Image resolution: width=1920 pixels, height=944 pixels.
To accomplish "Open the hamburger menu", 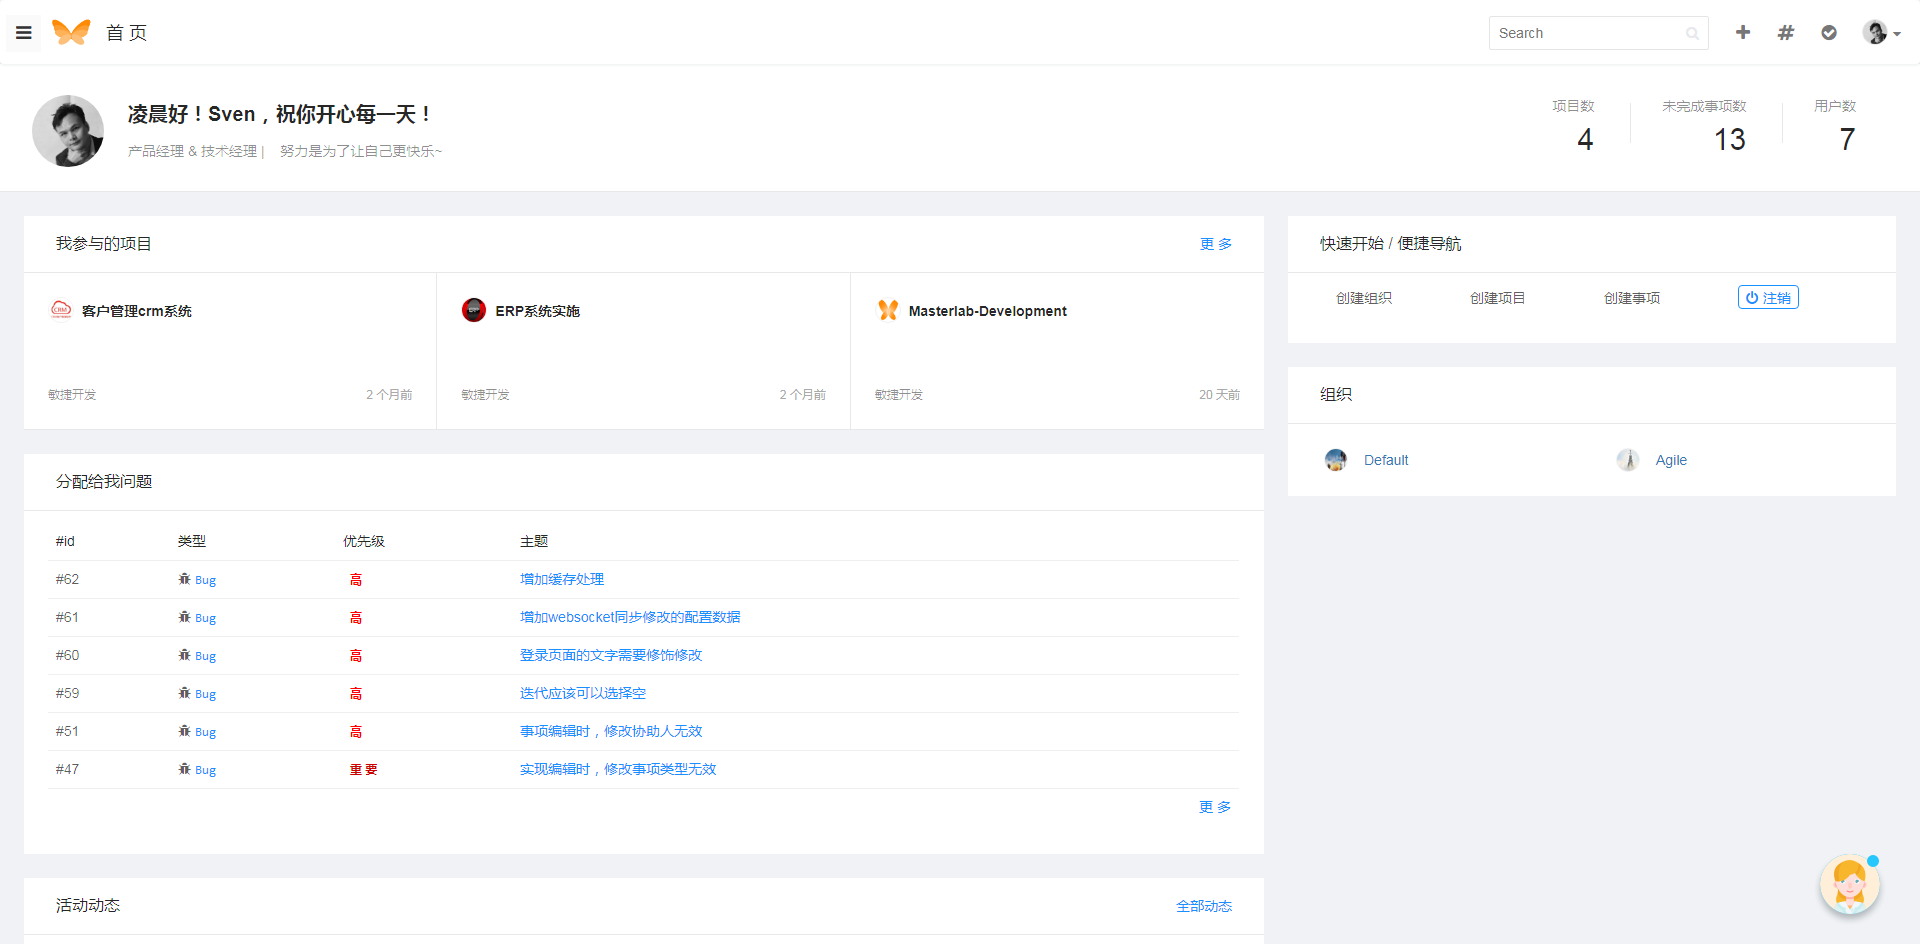I will pyautogui.click(x=24, y=33).
